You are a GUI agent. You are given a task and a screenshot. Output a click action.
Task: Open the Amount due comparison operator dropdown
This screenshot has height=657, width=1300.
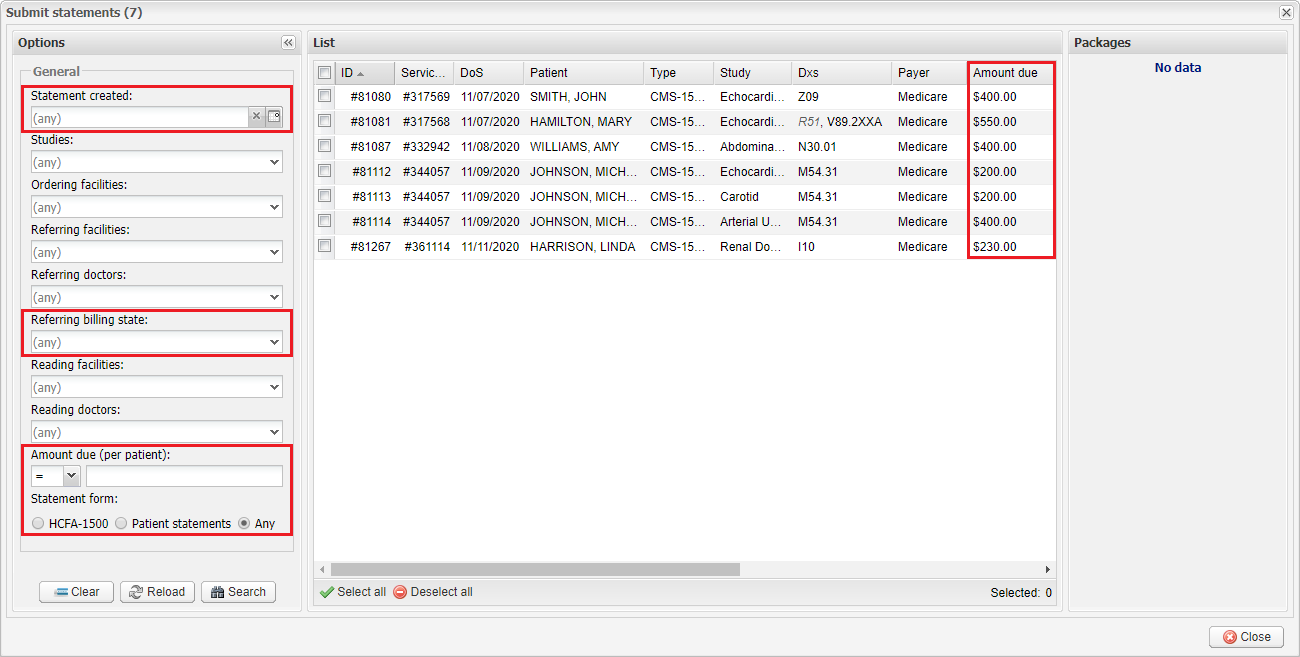tap(71, 476)
